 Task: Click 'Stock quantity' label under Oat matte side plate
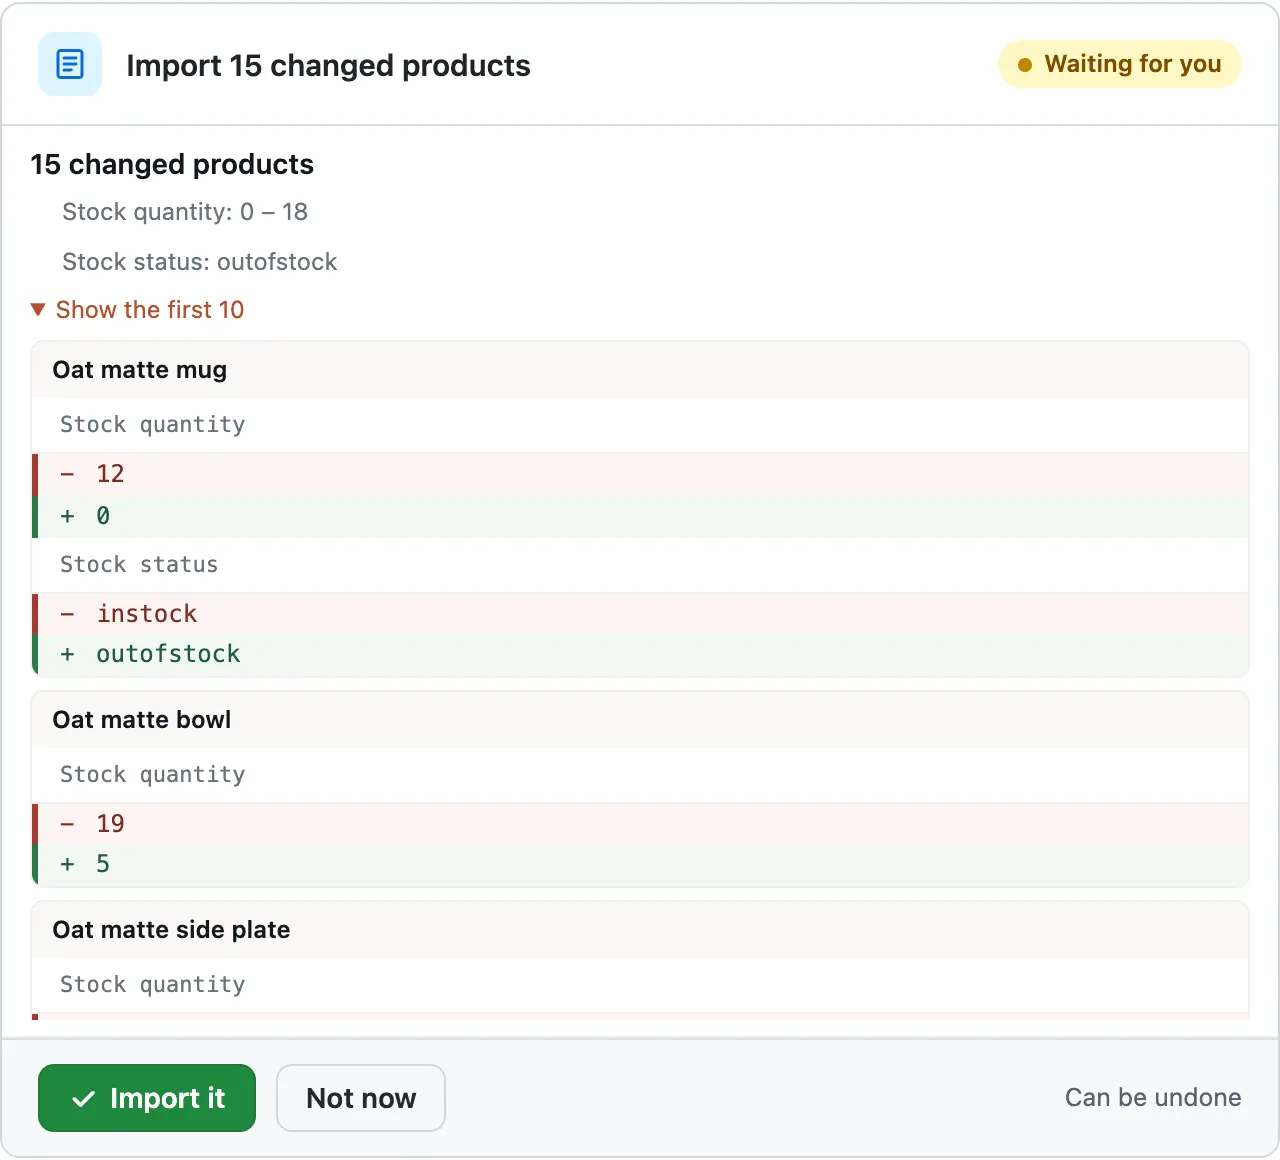tap(152, 985)
